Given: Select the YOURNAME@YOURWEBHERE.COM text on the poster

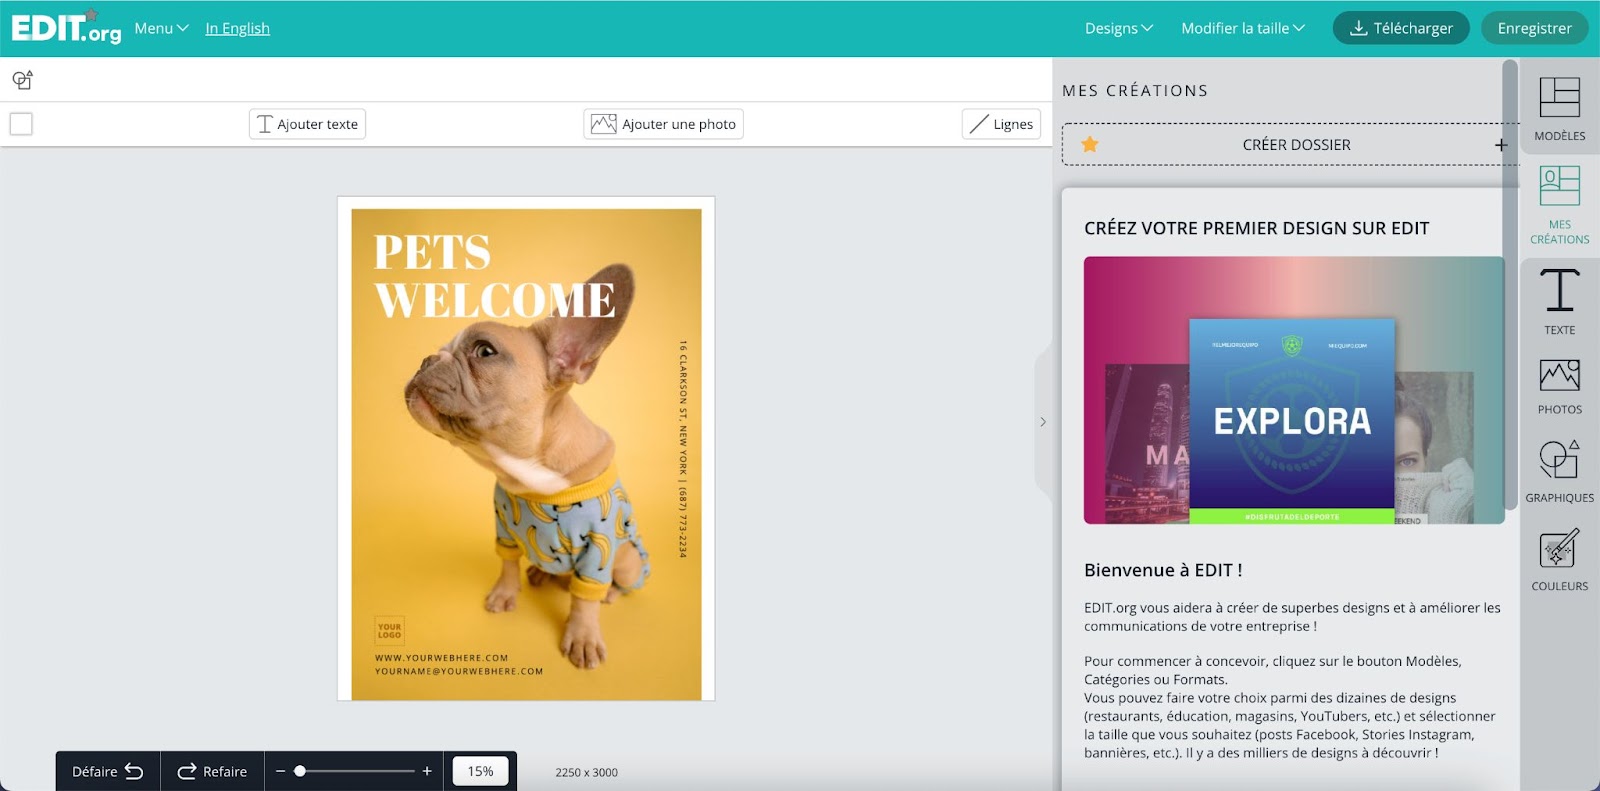Looking at the screenshot, I should point(459,671).
